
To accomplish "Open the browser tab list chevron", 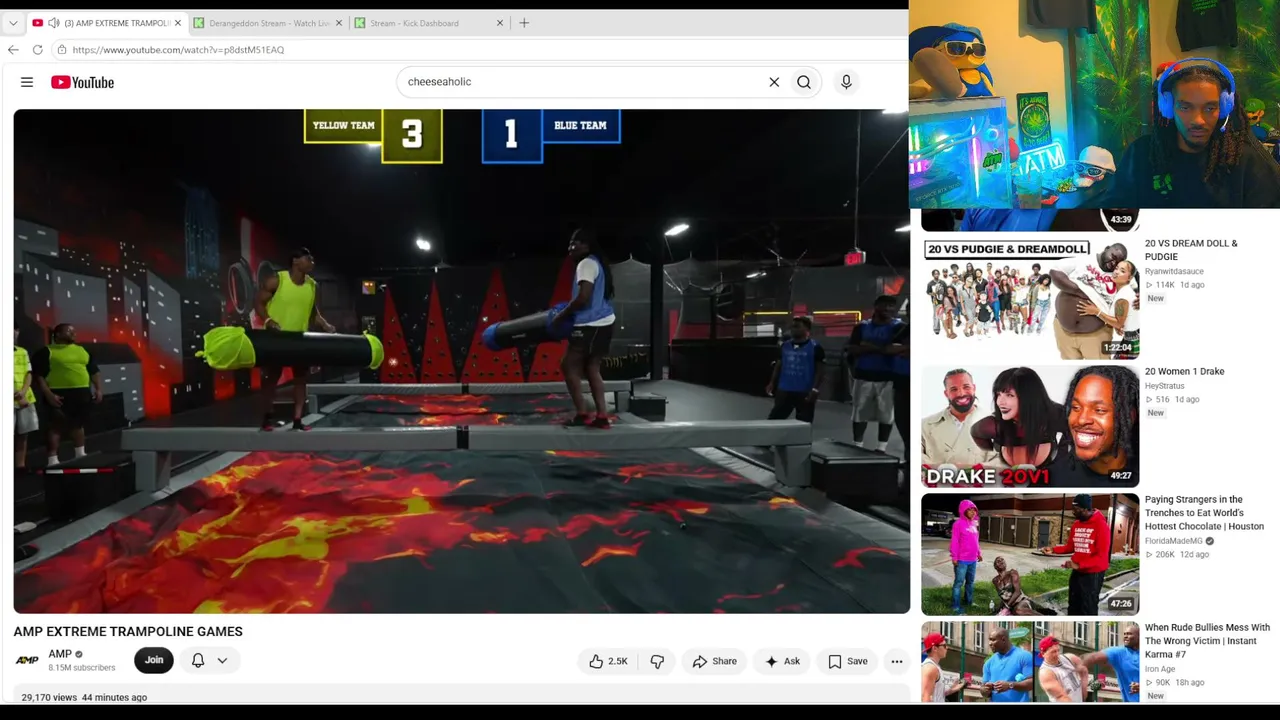I will coord(13,23).
